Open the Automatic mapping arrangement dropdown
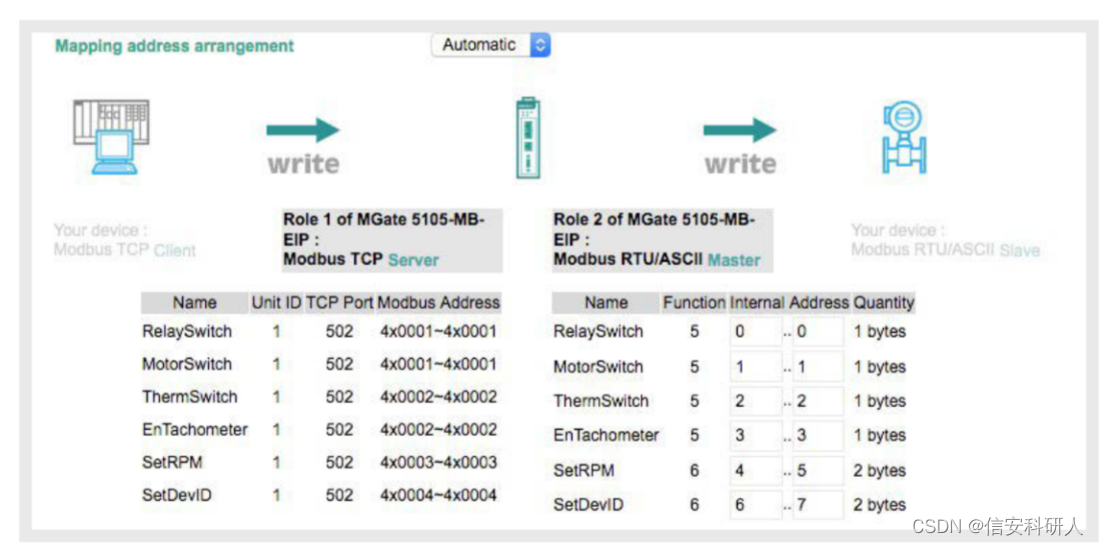The image size is (1099, 546). 491,45
